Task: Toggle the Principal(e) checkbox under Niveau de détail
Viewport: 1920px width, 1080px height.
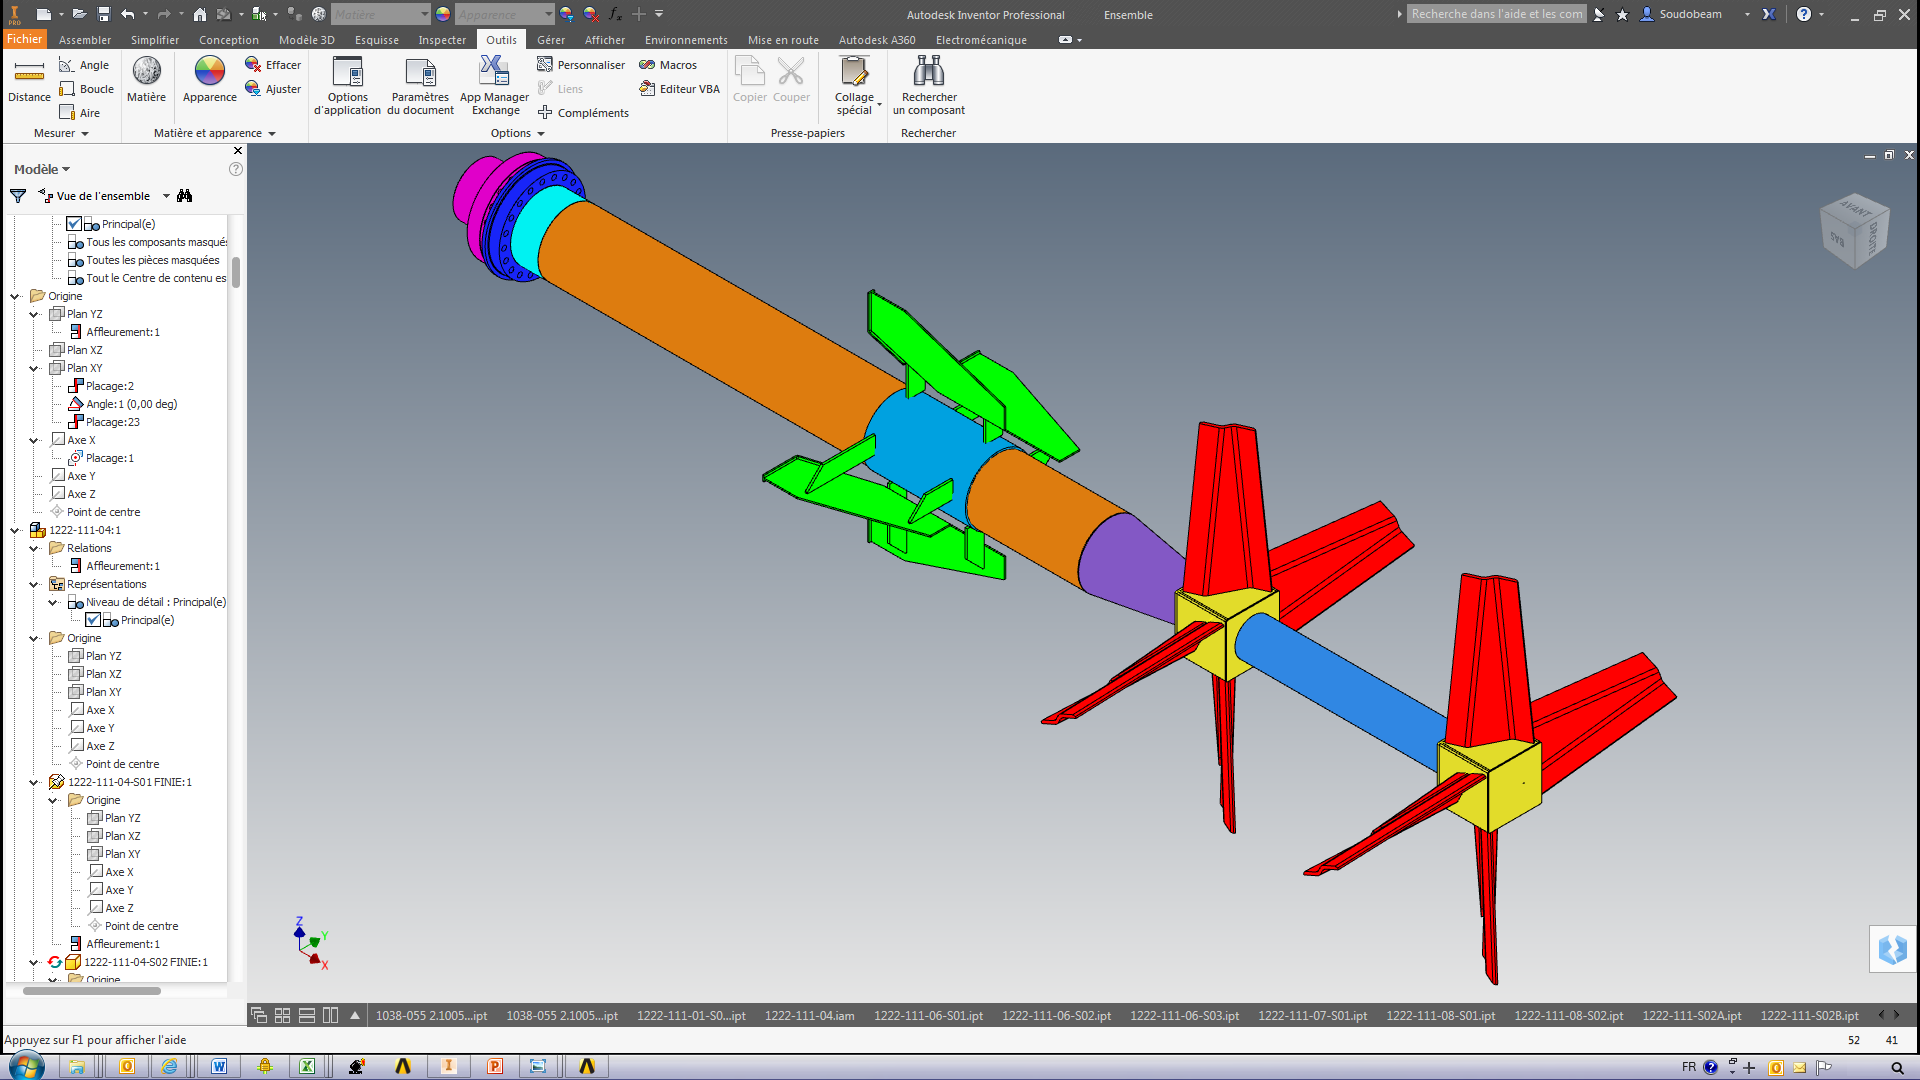Action: (x=93, y=620)
